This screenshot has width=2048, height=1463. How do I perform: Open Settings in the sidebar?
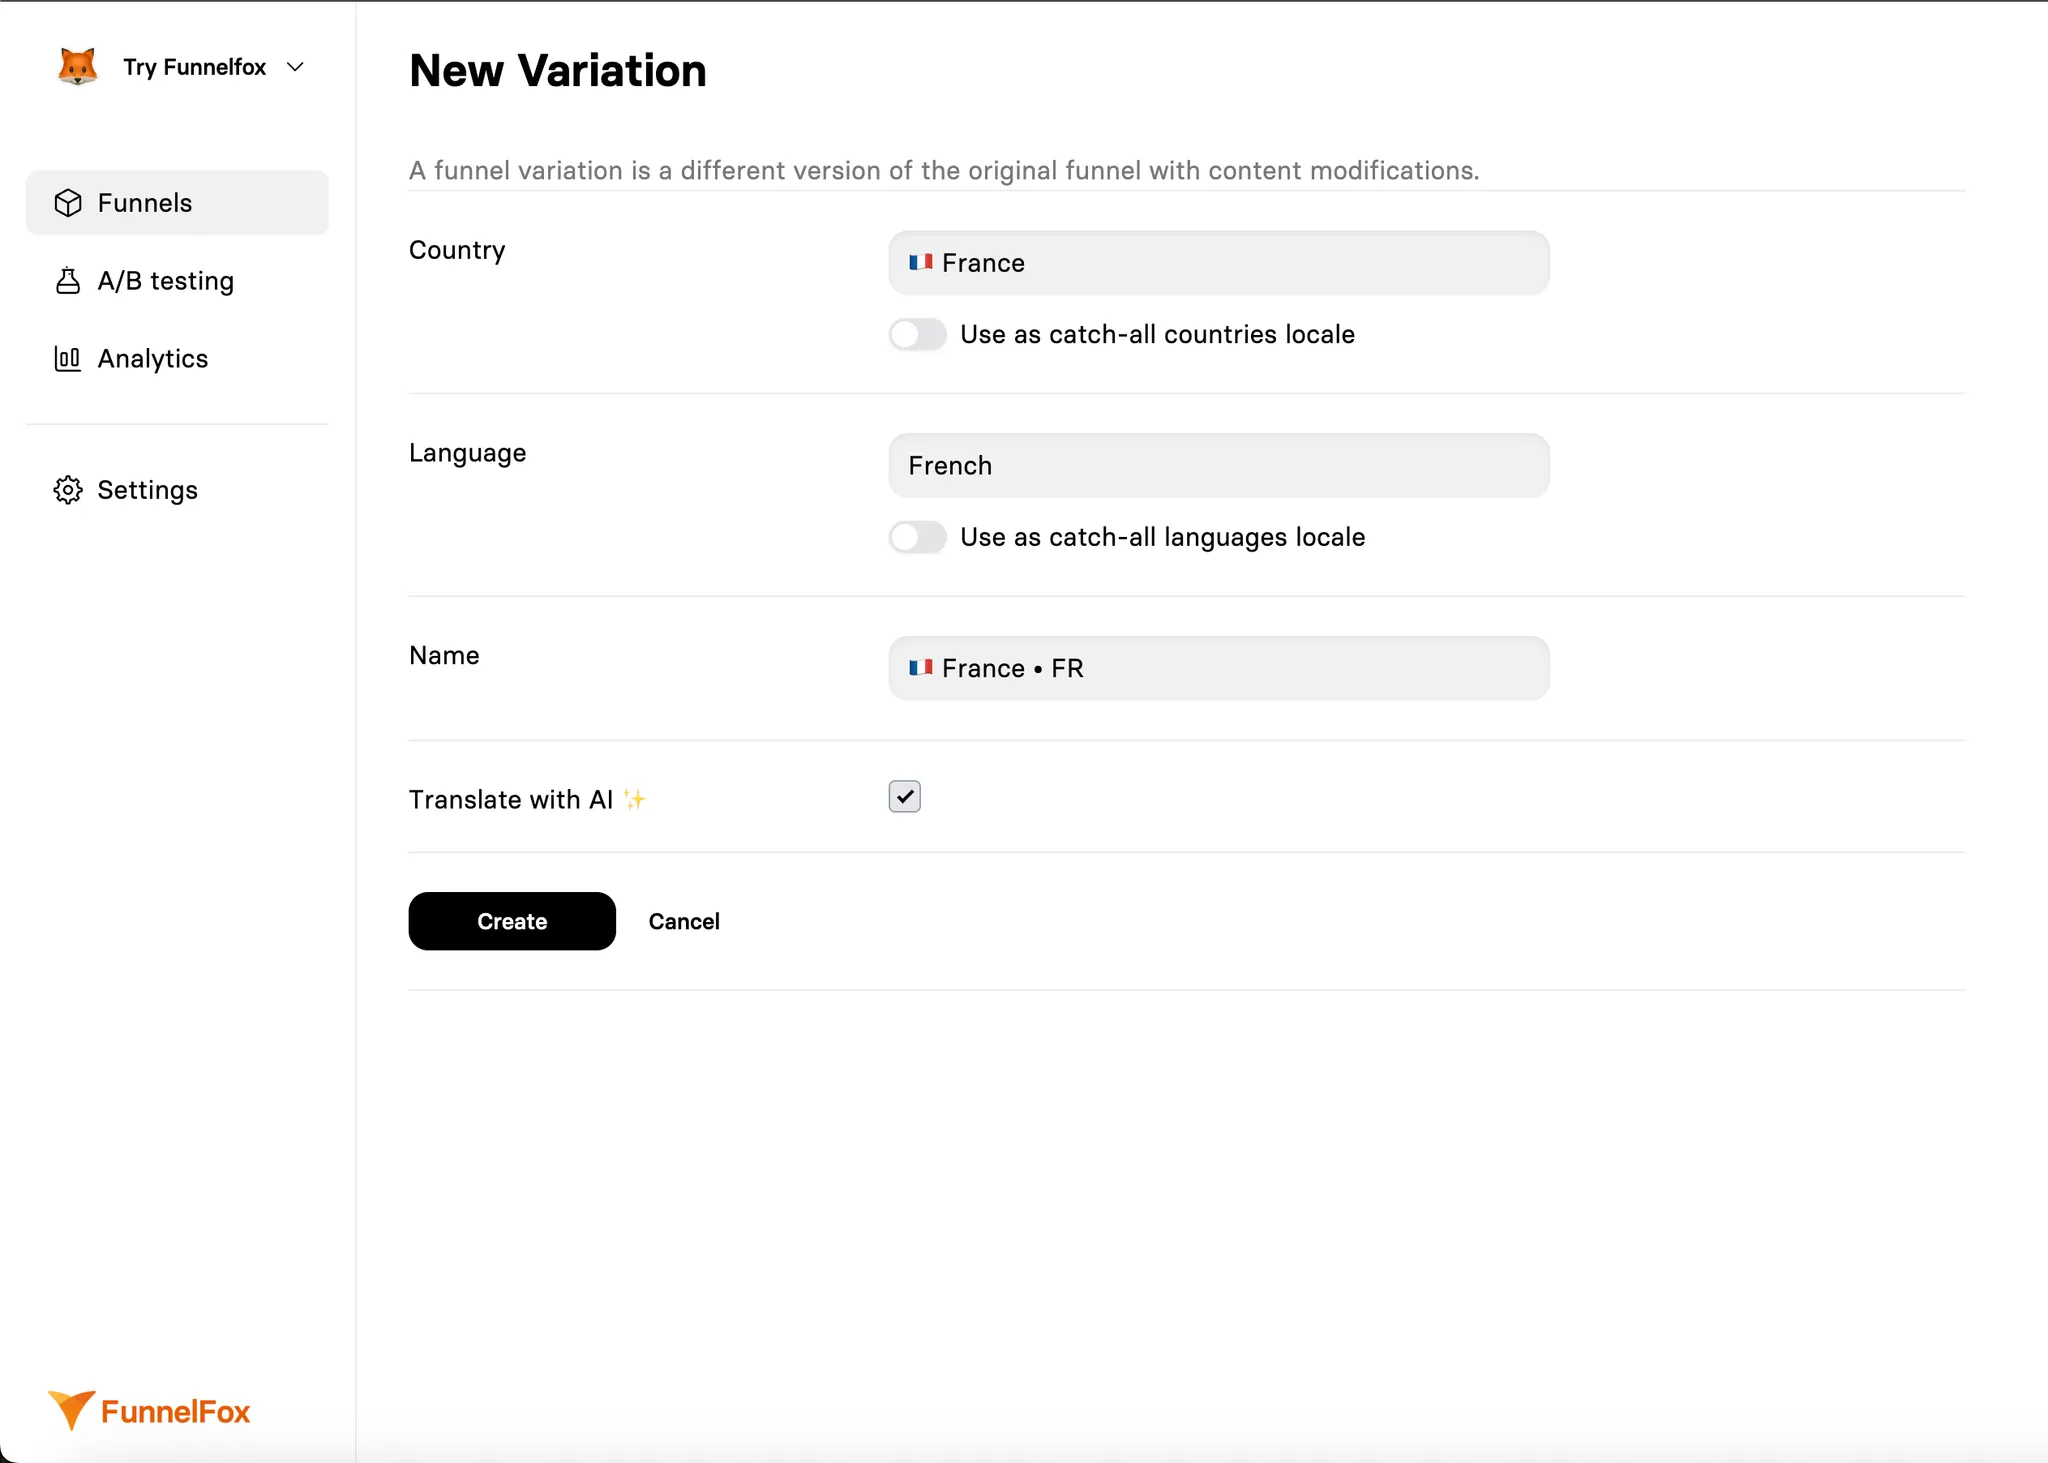pyautogui.click(x=148, y=490)
